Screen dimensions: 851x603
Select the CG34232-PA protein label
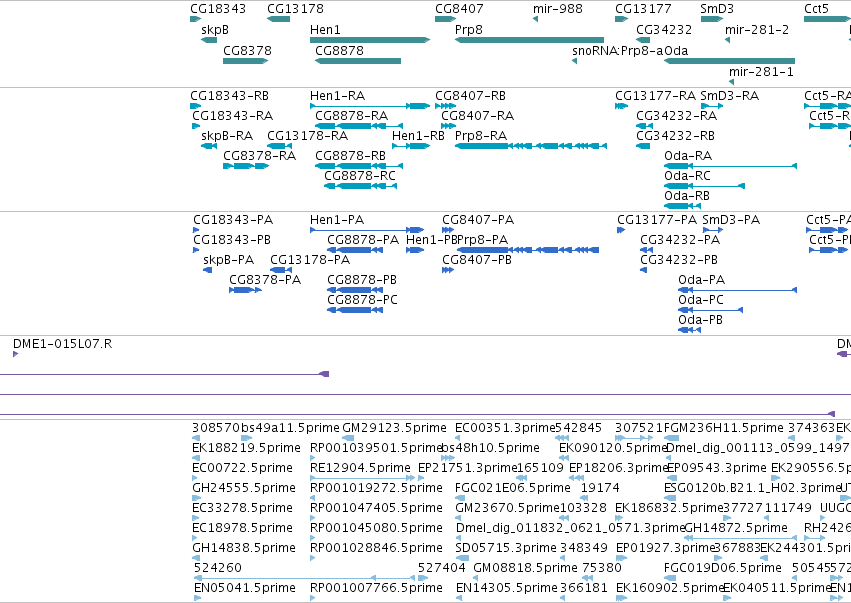680,240
